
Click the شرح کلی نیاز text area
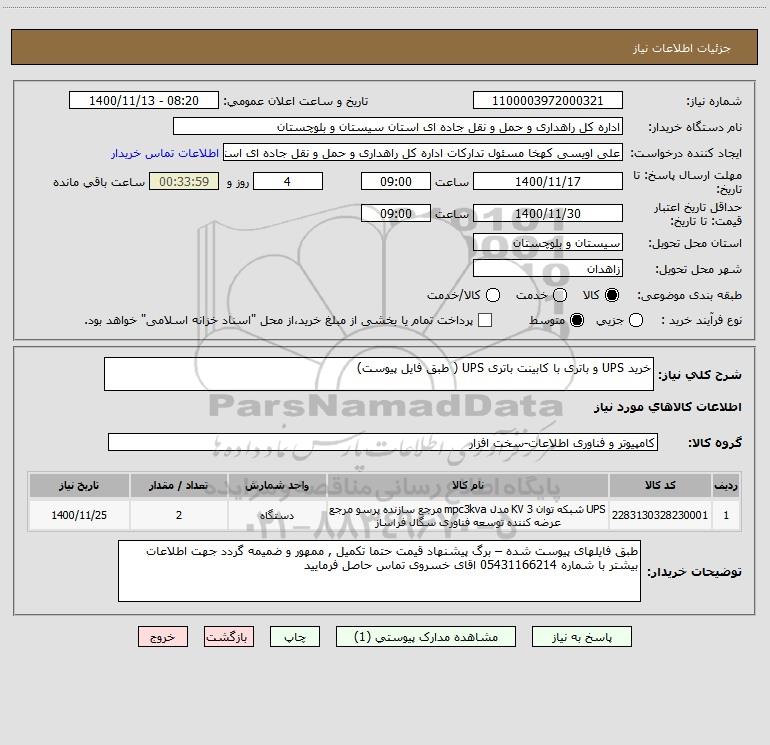point(379,374)
